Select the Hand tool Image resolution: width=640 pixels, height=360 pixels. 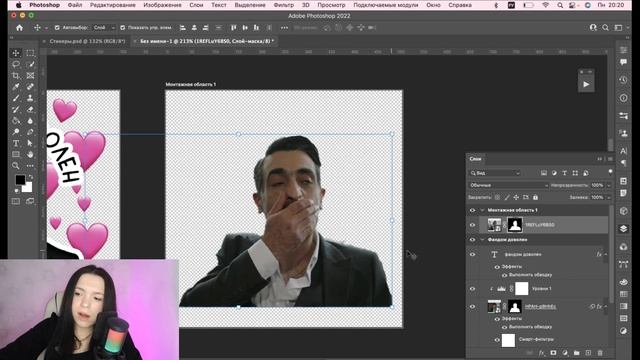[30, 155]
